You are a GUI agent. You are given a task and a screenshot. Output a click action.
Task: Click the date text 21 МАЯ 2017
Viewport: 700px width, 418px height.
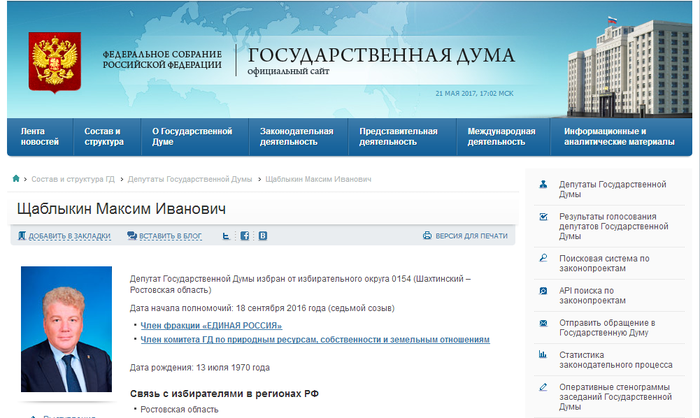[474, 93]
